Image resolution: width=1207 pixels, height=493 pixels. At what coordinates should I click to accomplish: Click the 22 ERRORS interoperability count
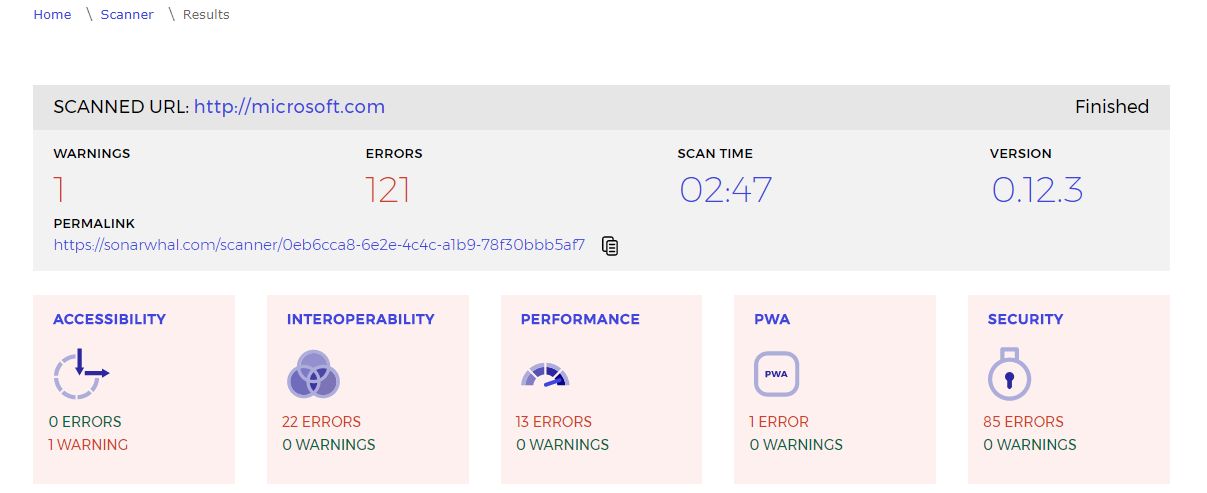[321, 422]
